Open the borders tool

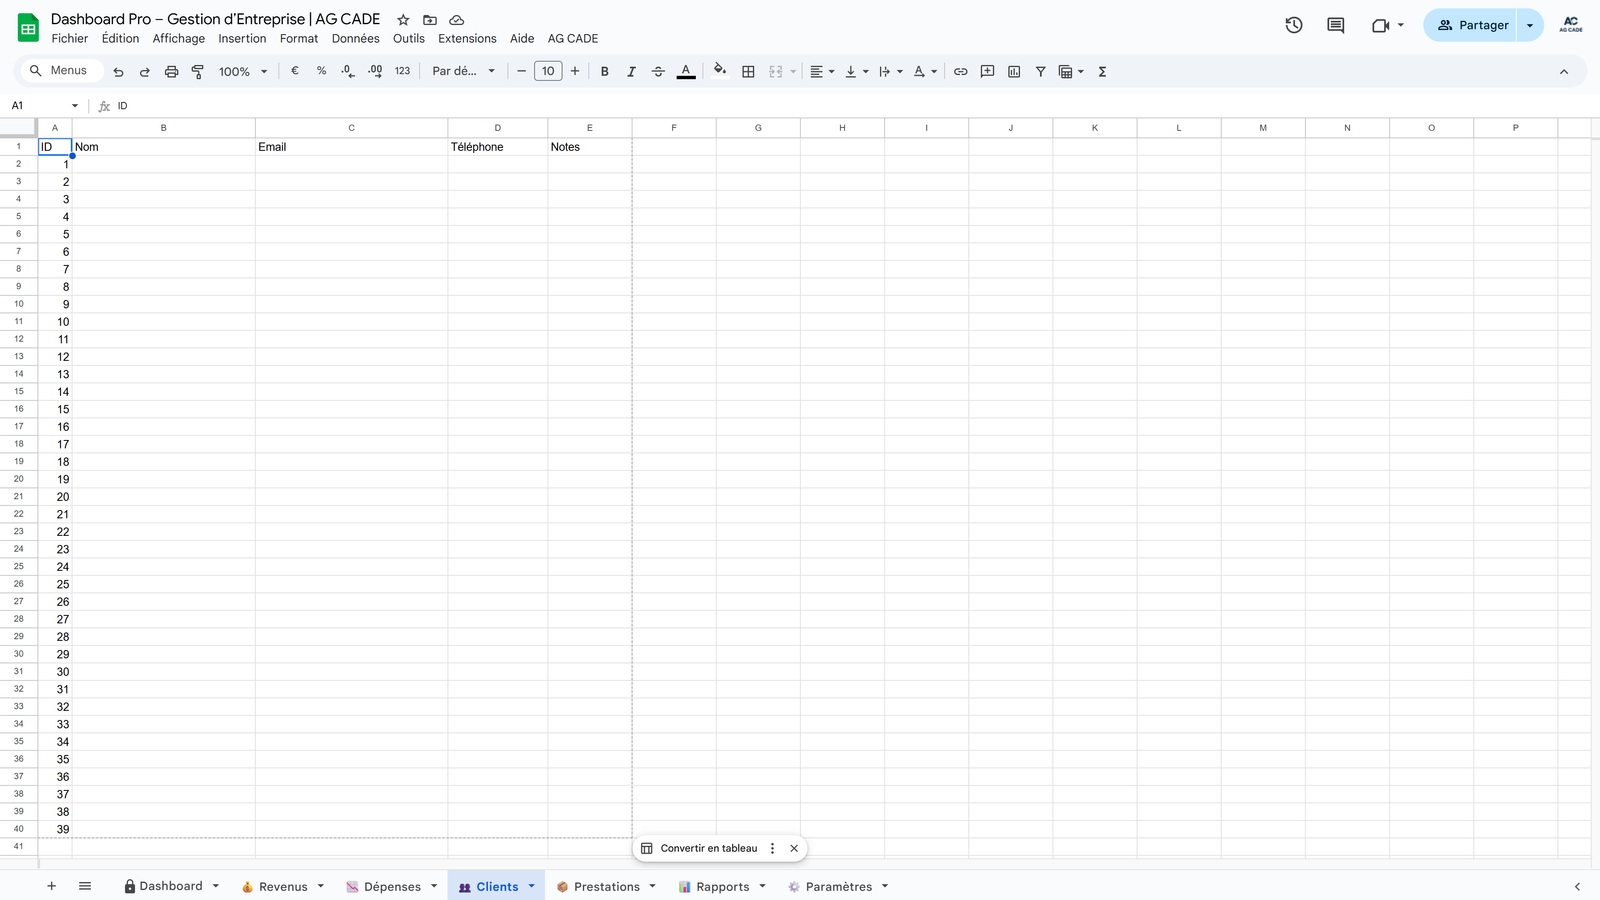748,72
